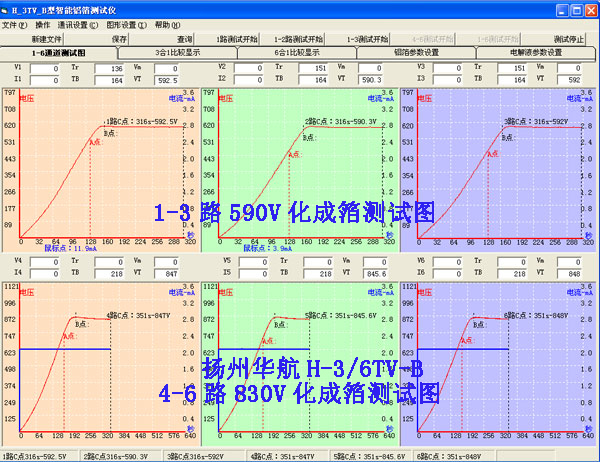
Task: Start the 1-2路测试开始 test
Action: pos(292,39)
